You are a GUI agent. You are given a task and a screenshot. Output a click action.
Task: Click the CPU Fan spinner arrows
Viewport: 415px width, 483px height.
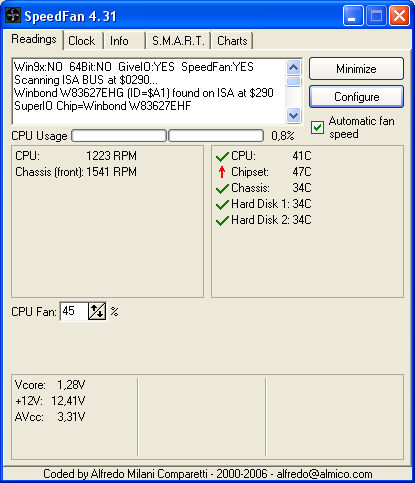coord(97,311)
